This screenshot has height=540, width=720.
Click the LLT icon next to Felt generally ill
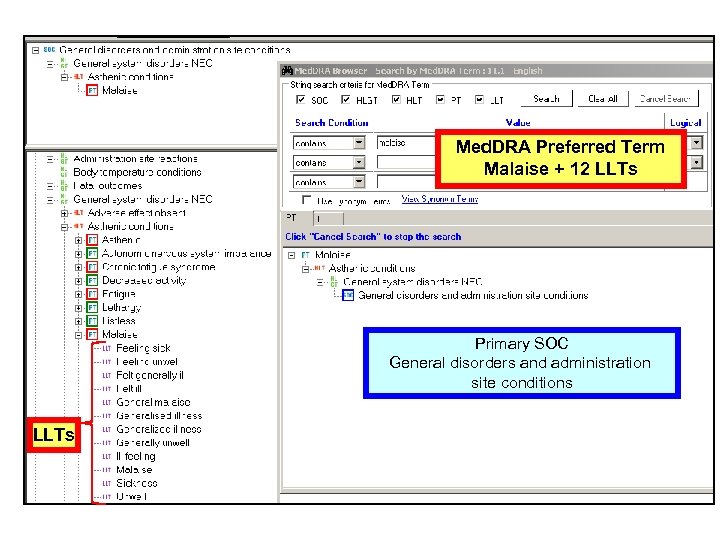tap(107, 376)
